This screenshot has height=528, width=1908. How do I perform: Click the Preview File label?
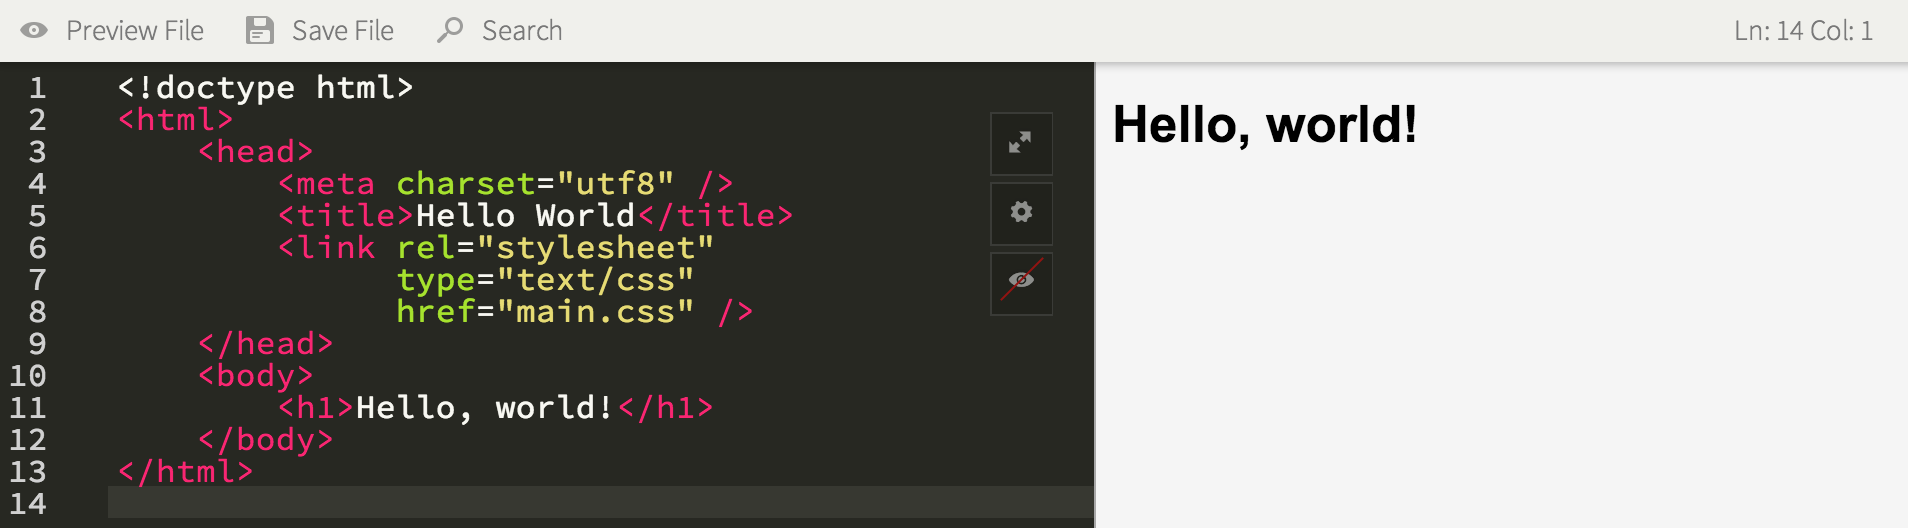point(135,31)
